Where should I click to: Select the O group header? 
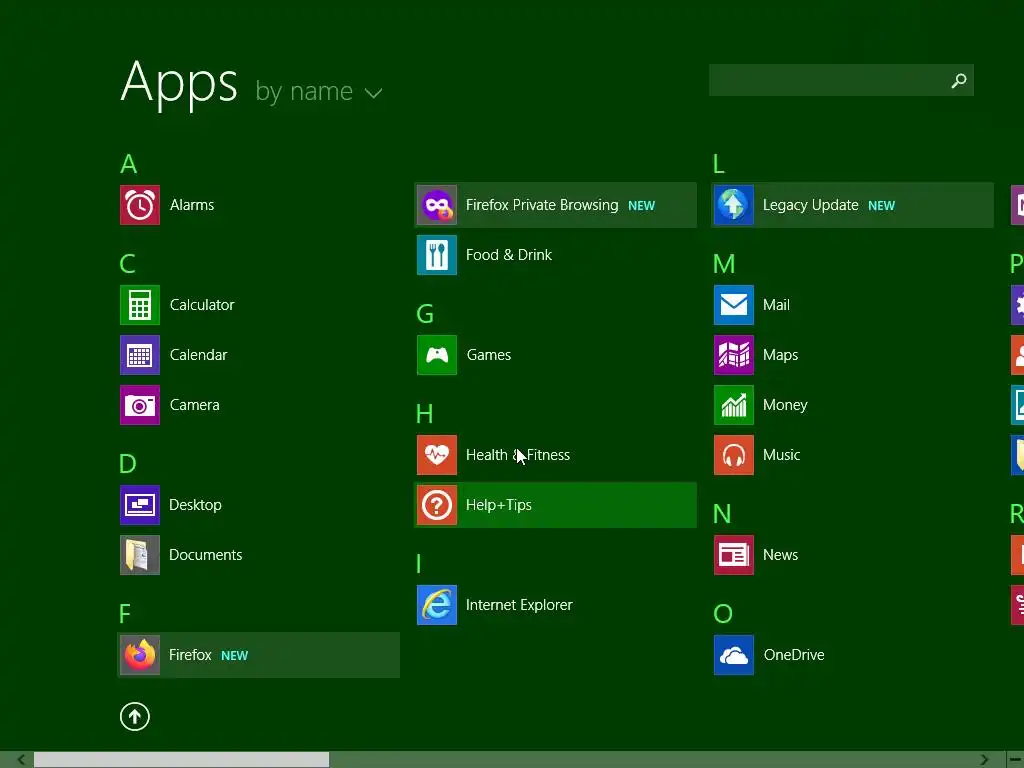pos(723,614)
